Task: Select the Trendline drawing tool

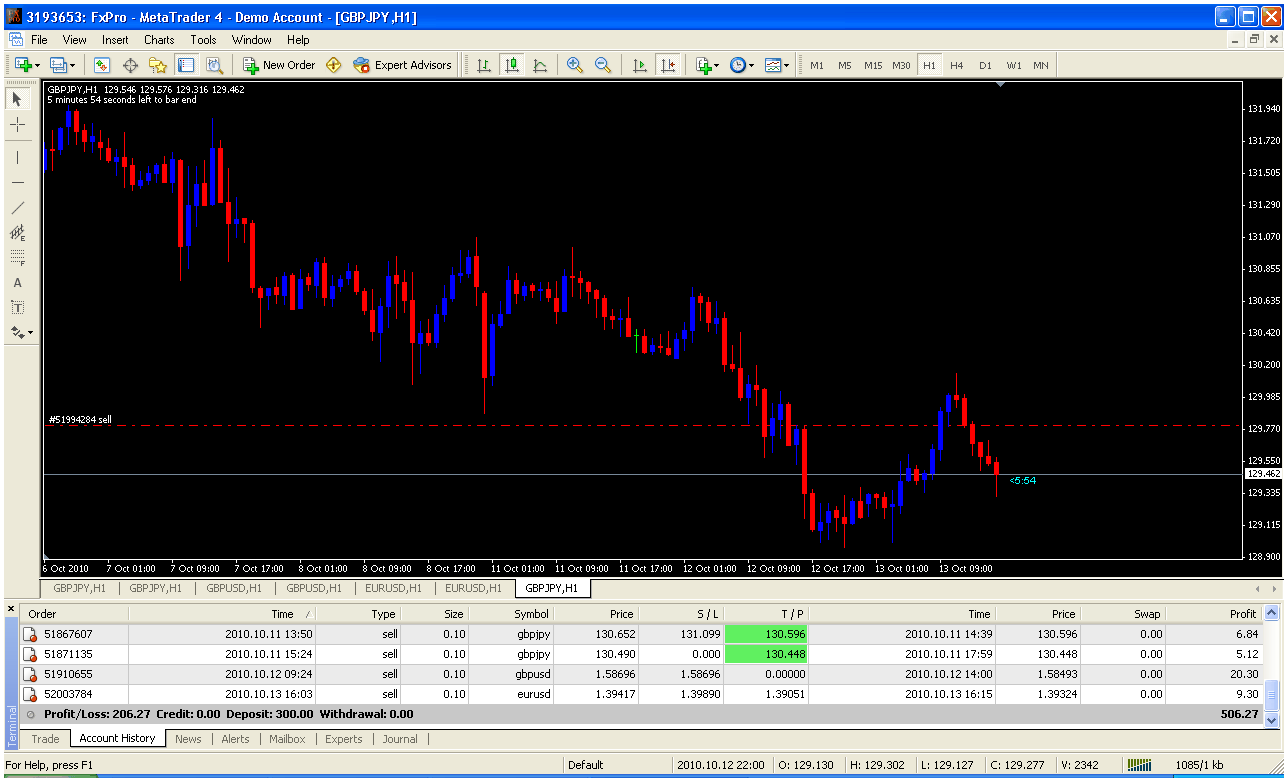Action: click(17, 208)
